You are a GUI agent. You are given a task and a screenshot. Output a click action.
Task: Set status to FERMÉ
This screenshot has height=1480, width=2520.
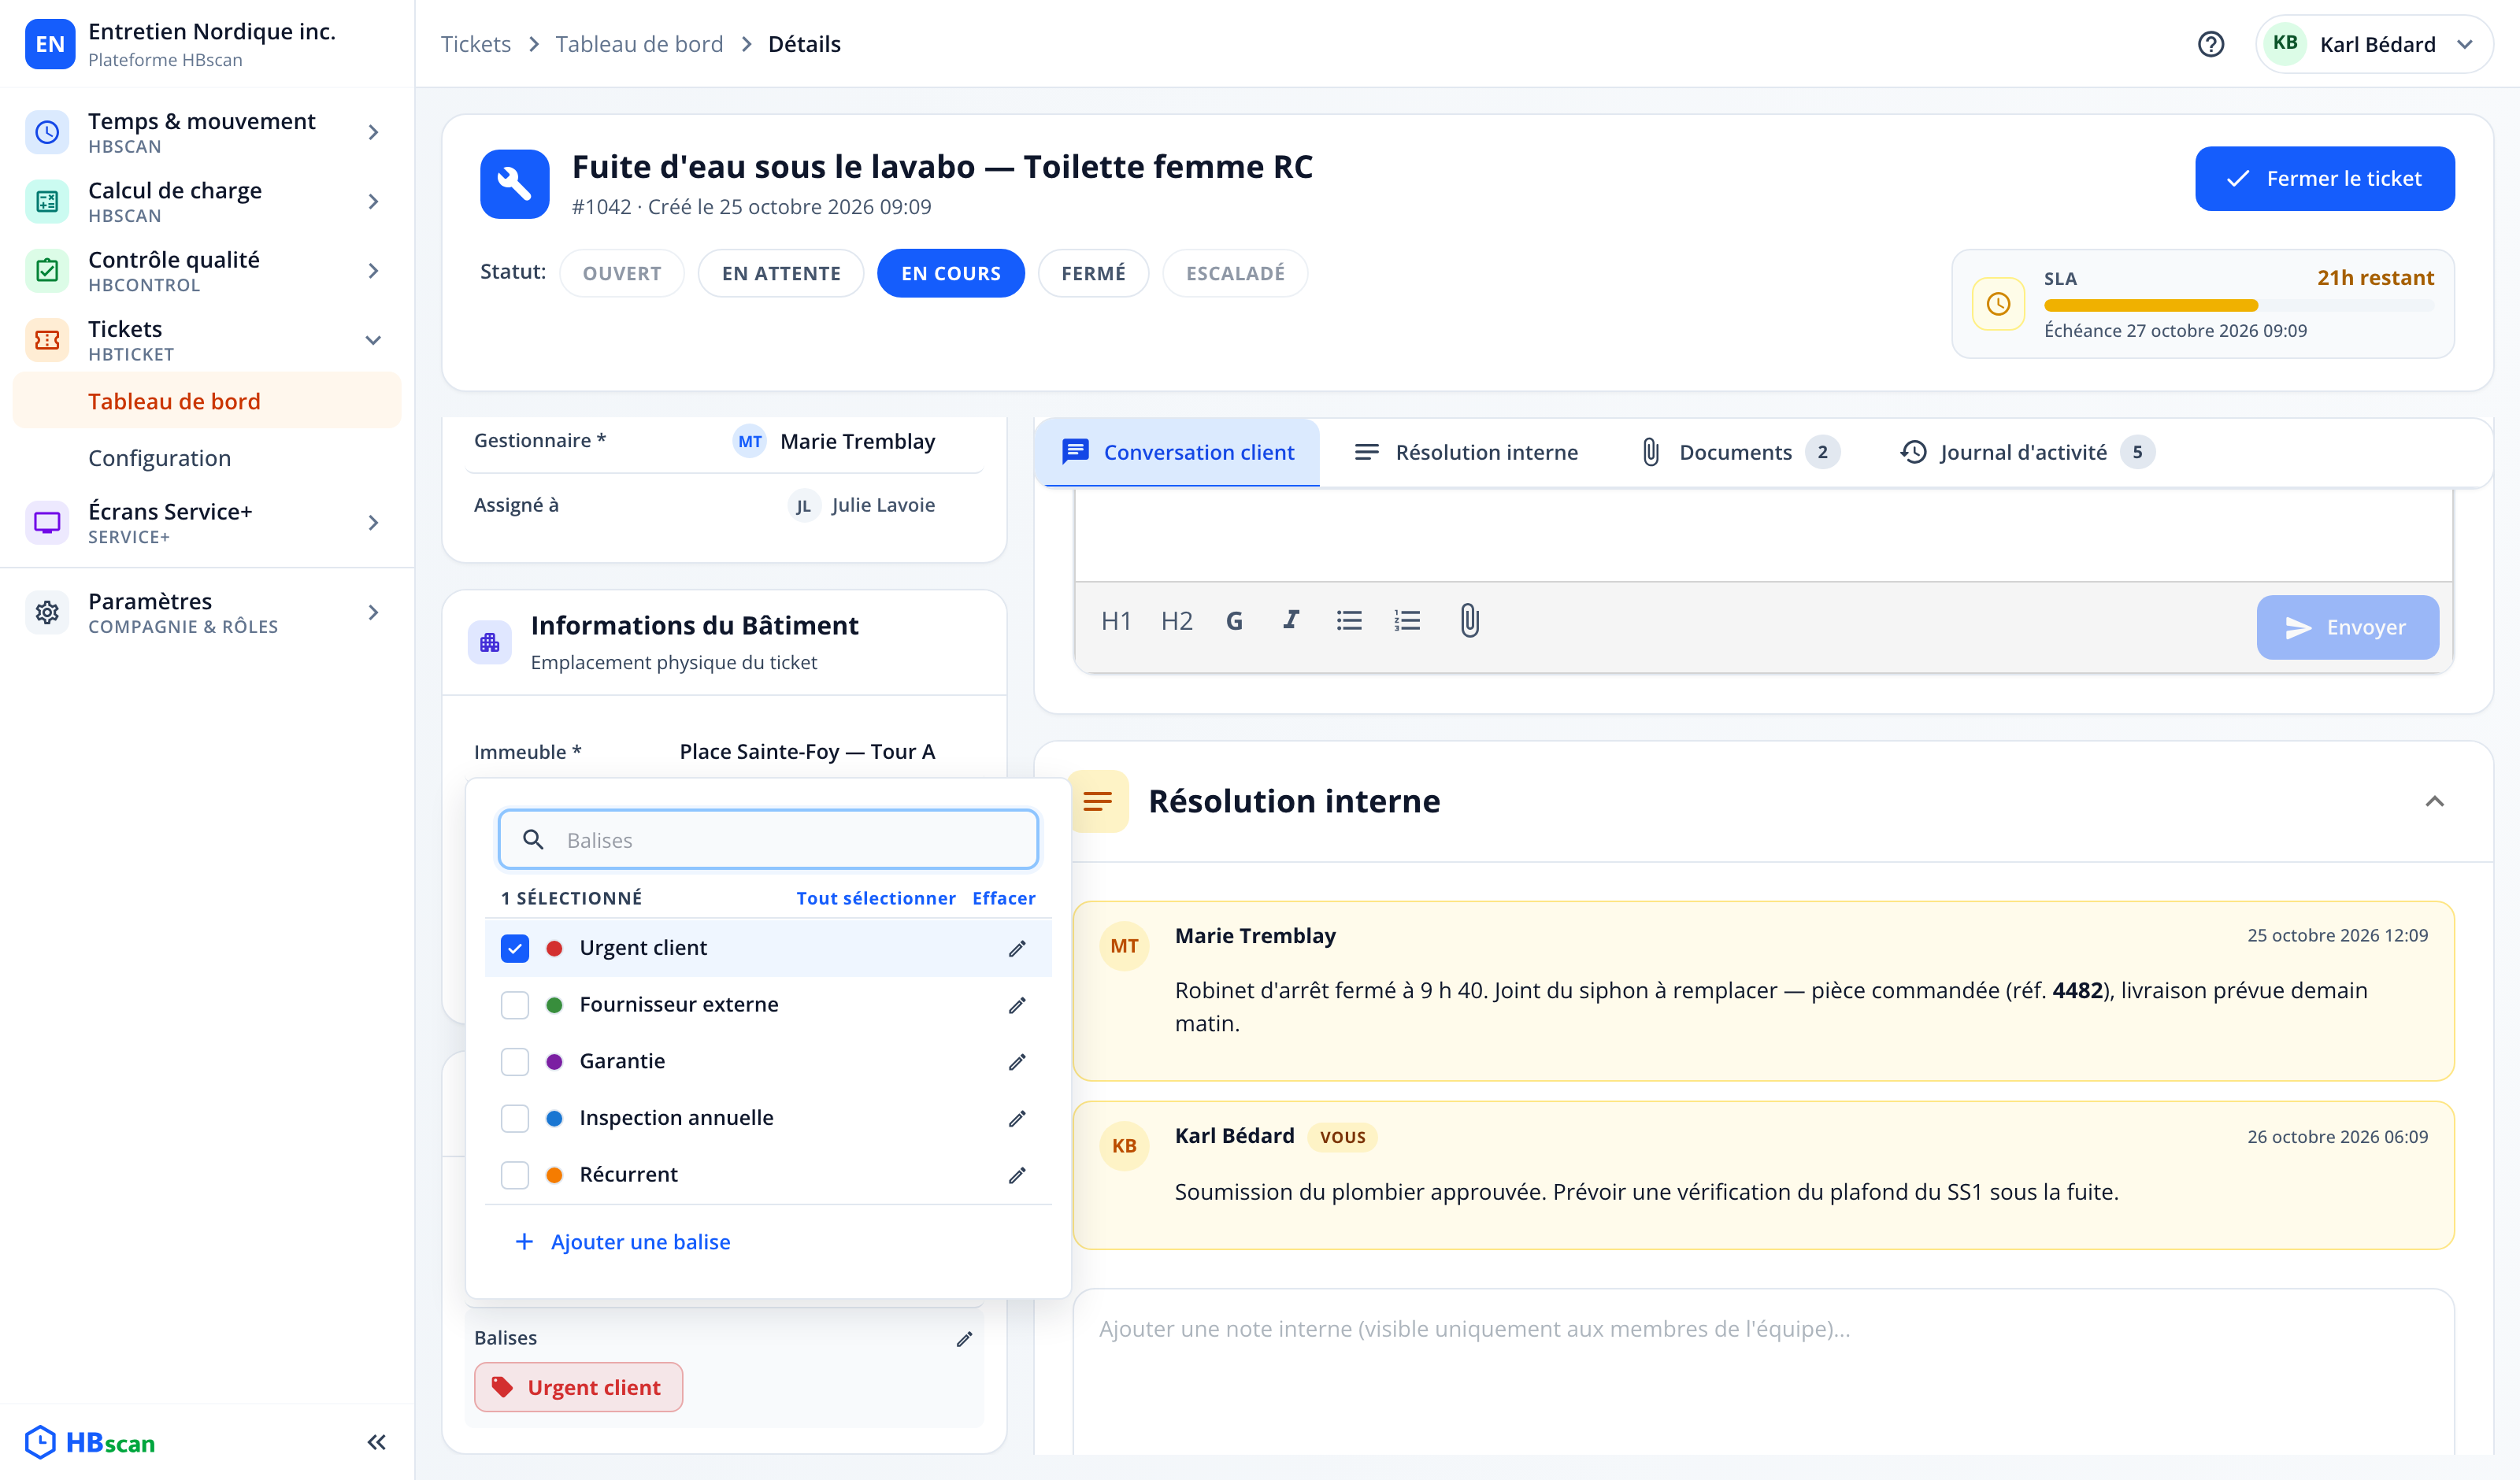pyautogui.click(x=1093, y=273)
